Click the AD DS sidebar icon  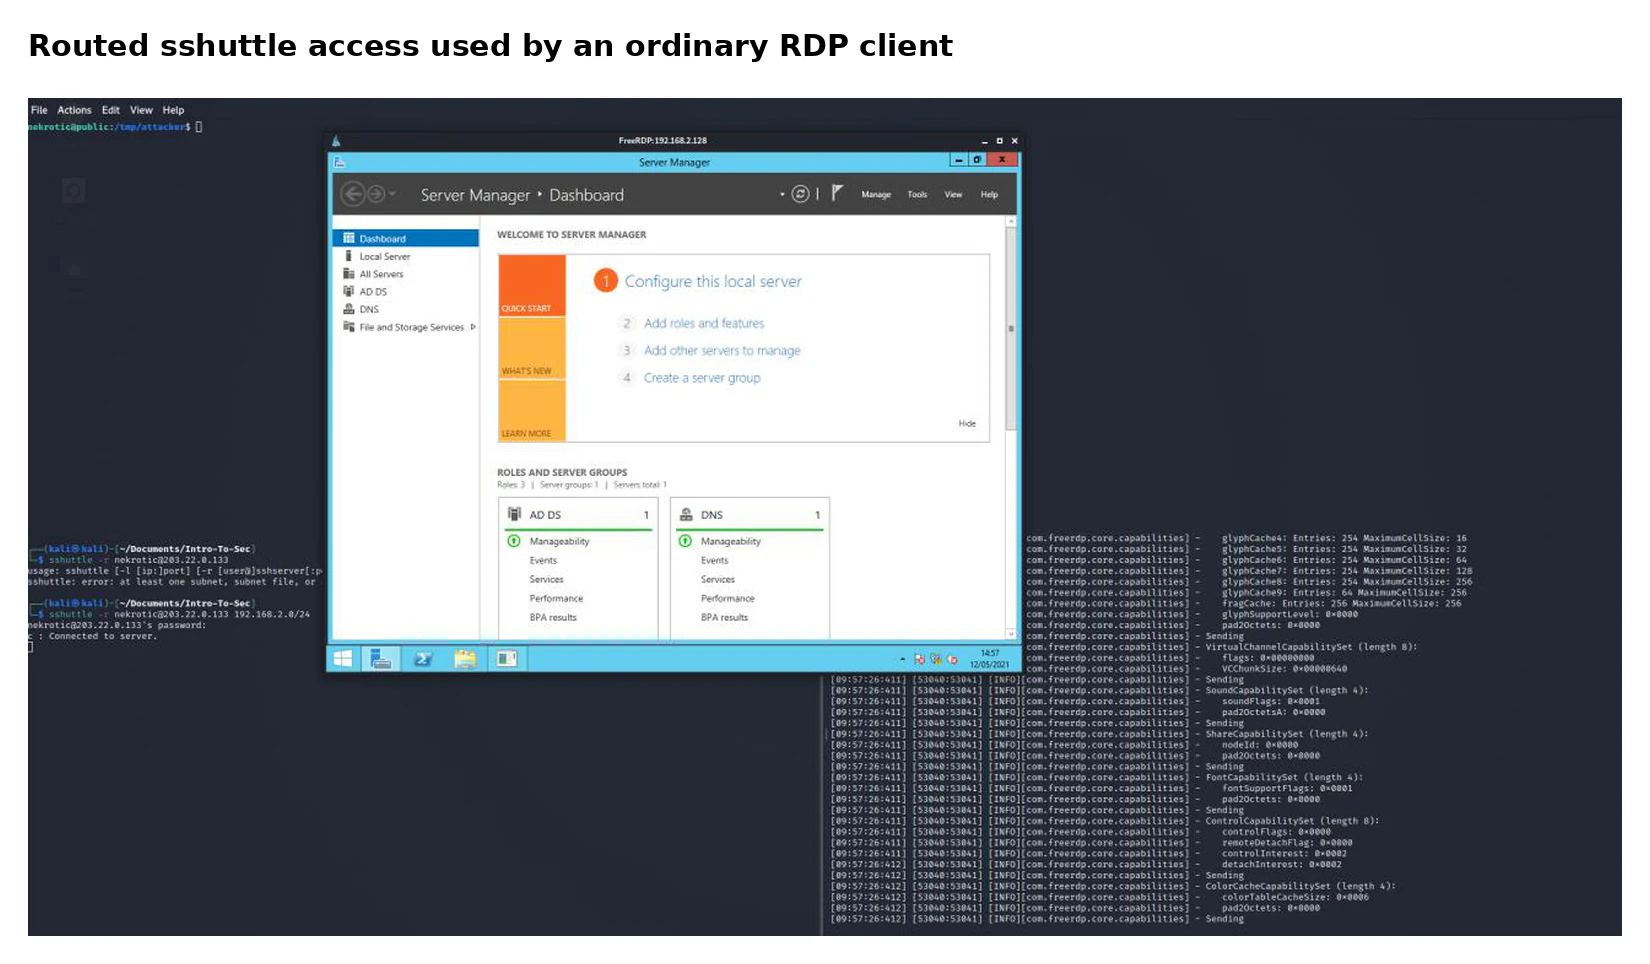click(349, 292)
